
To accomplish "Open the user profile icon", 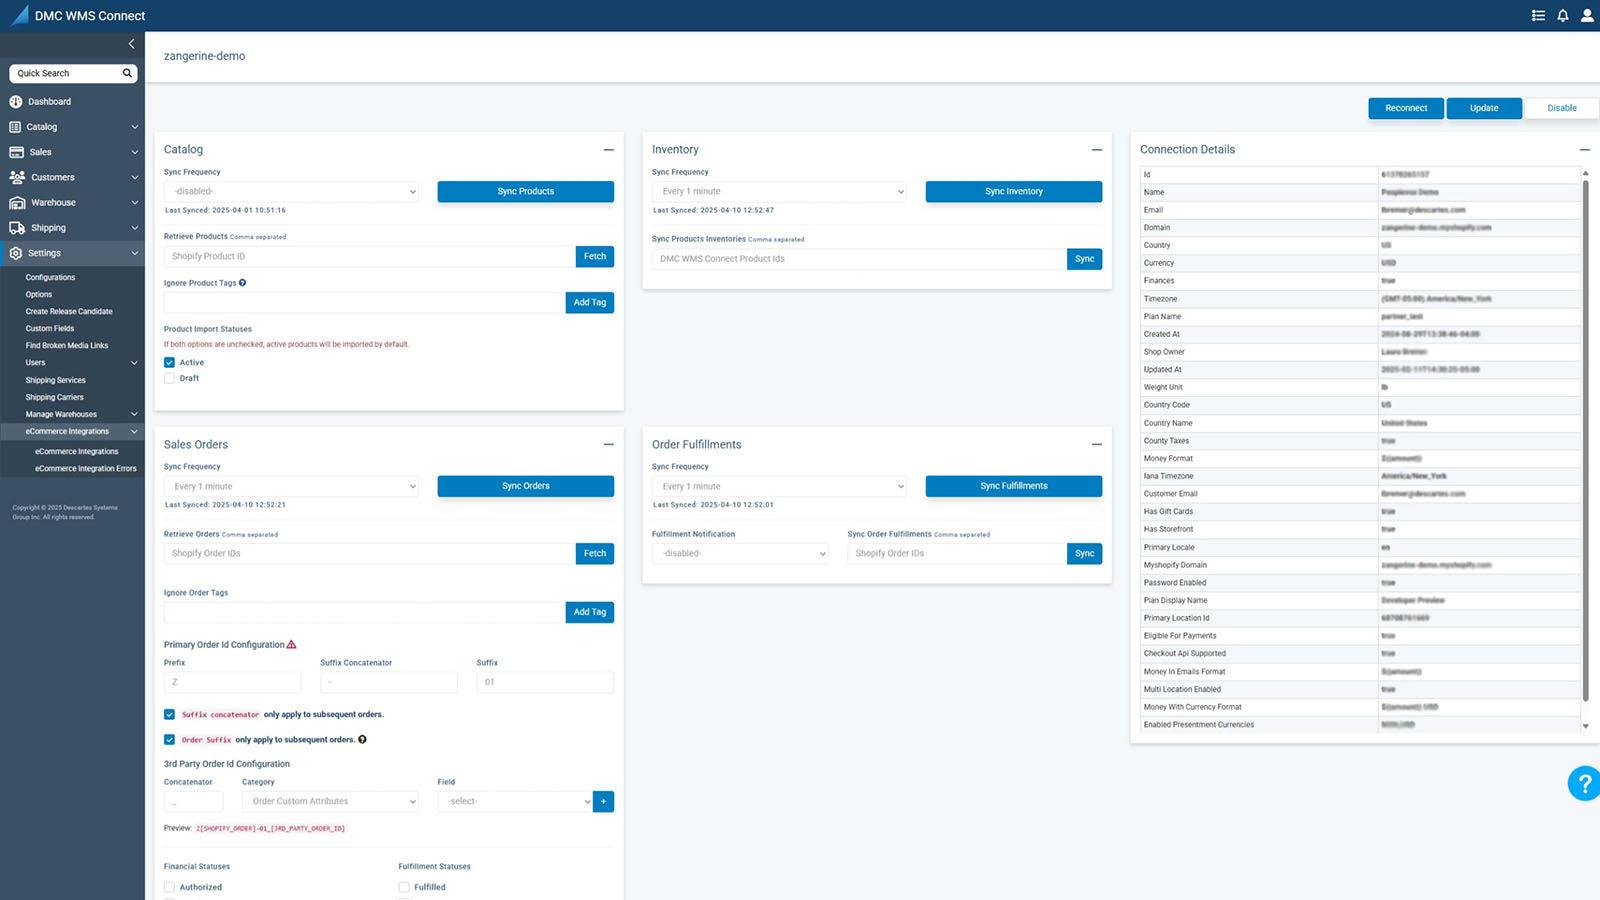I will (x=1586, y=16).
